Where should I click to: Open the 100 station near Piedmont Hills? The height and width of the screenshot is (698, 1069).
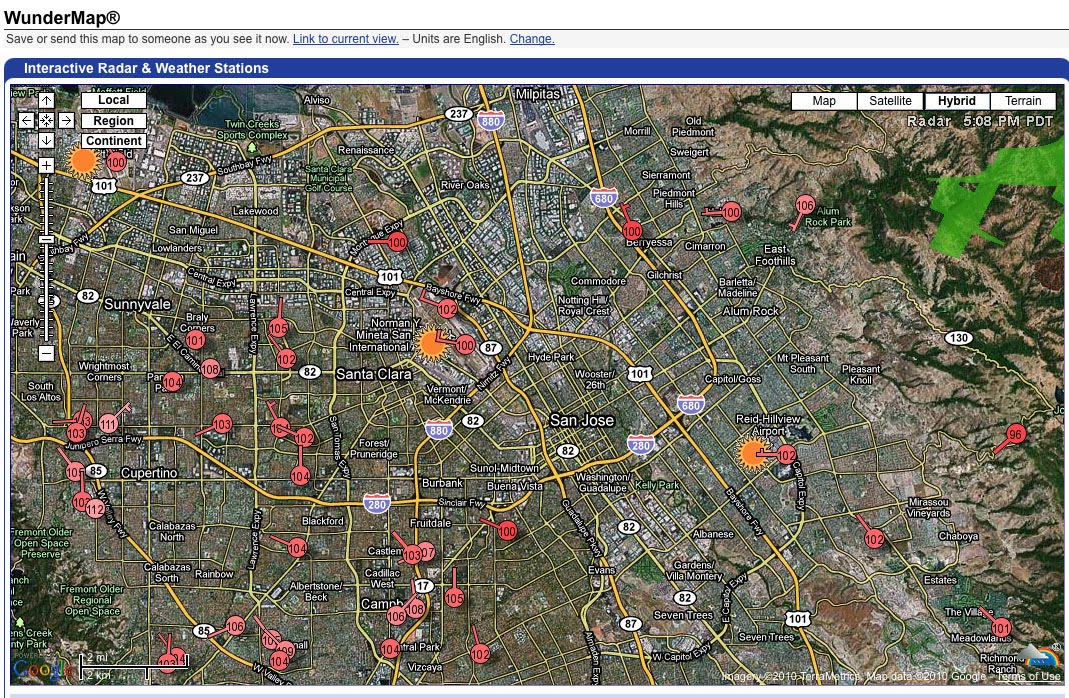coord(731,212)
